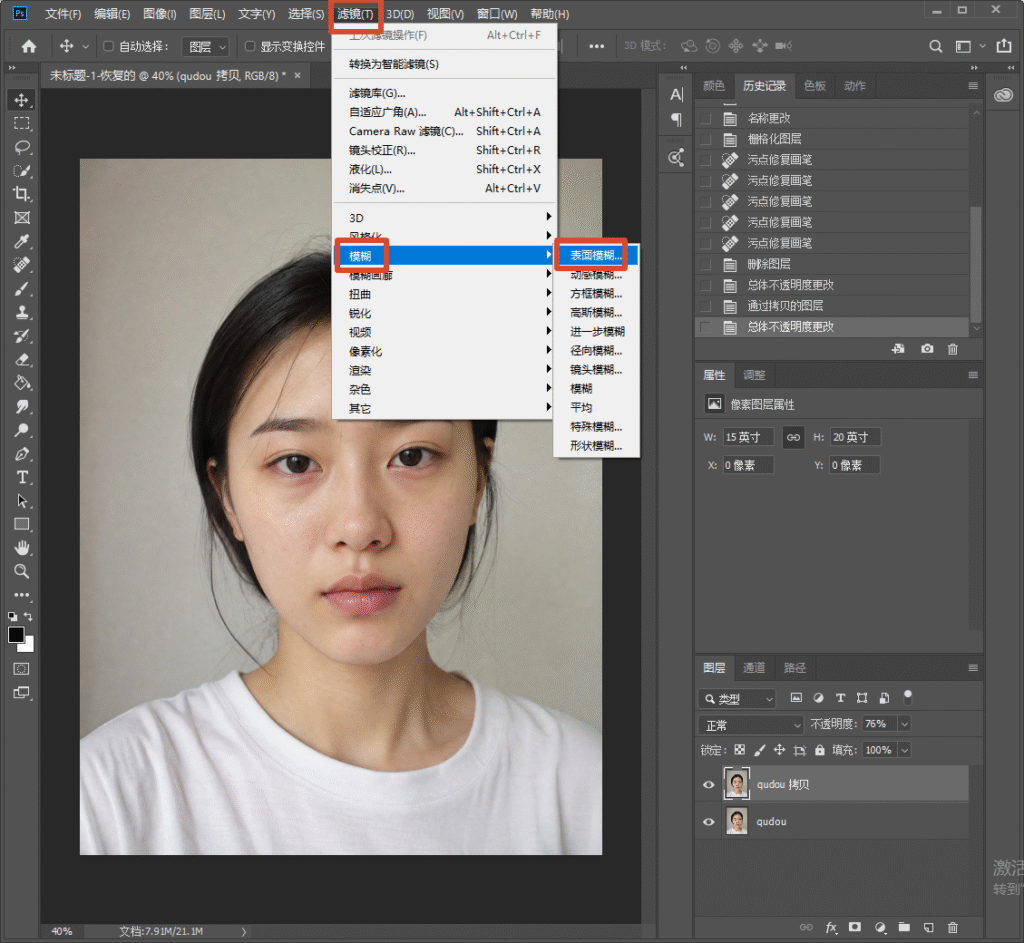Set history brush source for 名称更改
This screenshot has width=1024, height=943.
(x=705, y=118)
